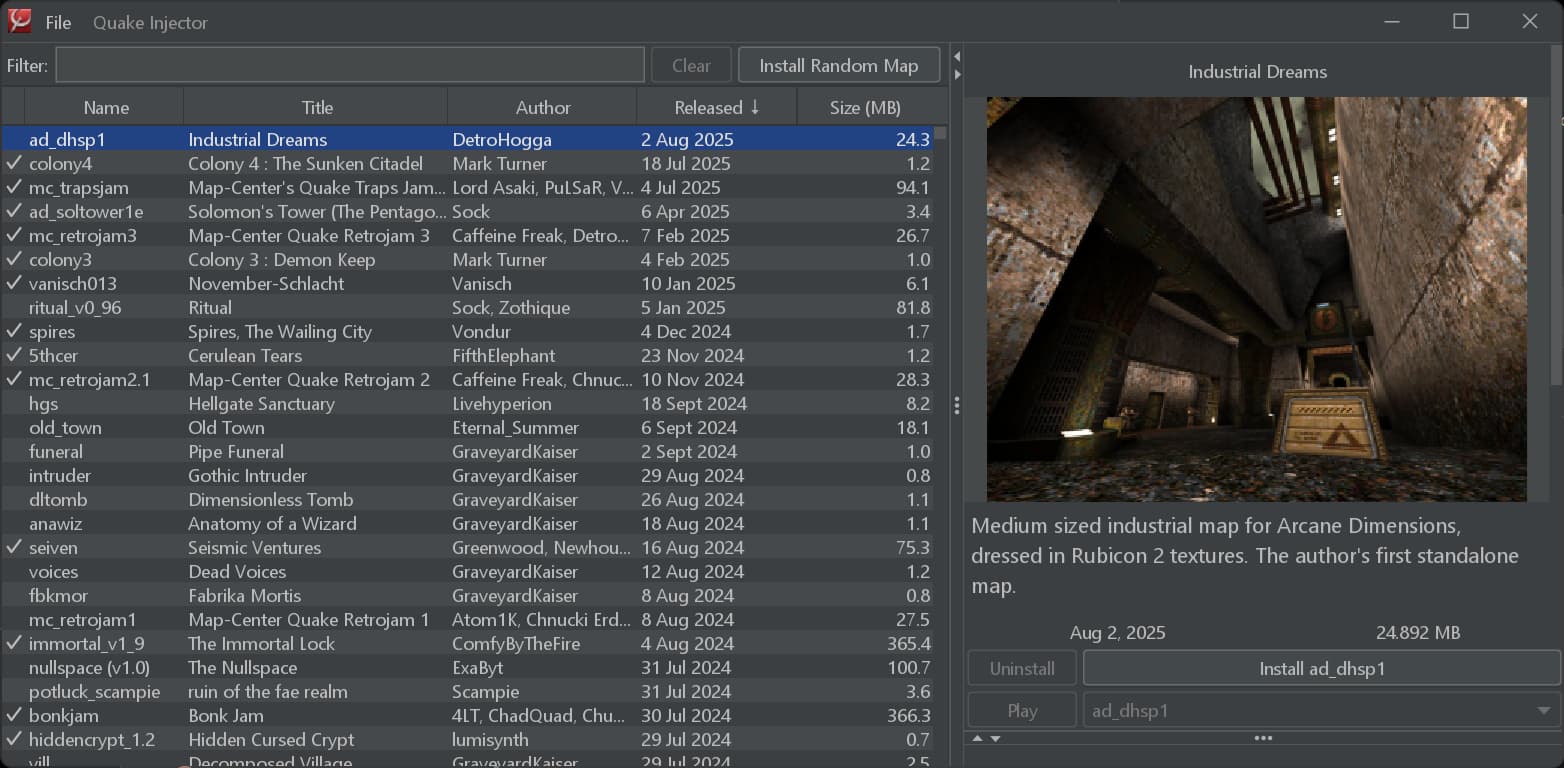Image resolution: width=1564 pixels, height=768 pixels.
Task: Click the installed checkmark beside bonkjam
Action: 14,715
